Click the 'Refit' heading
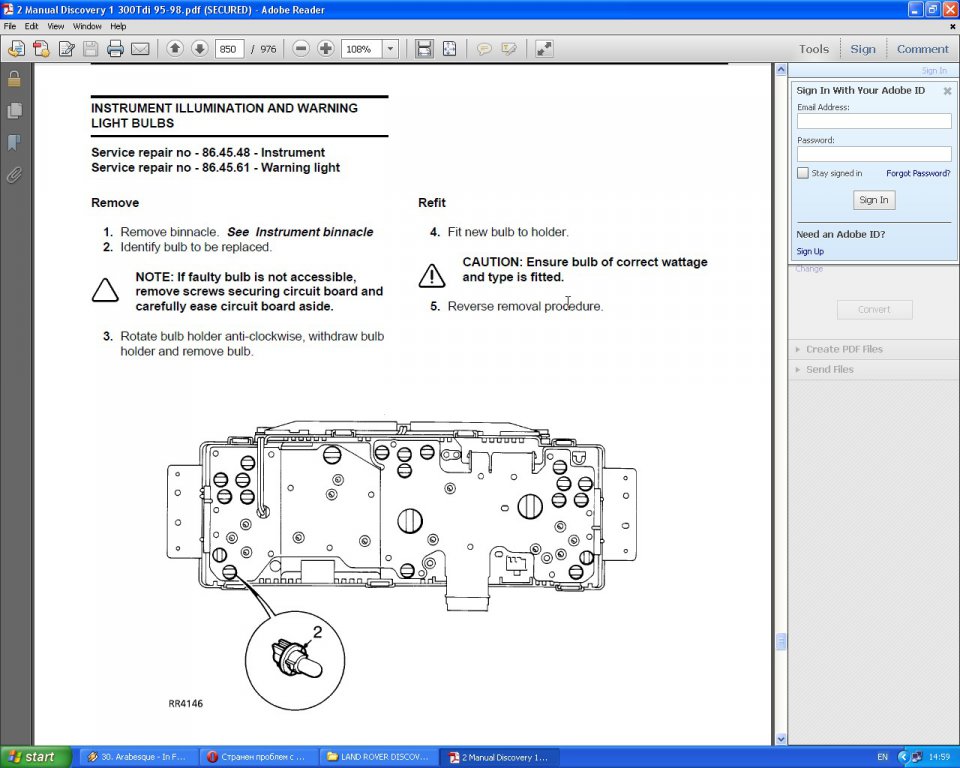This screenshot has height=768, width=960. coord(432,203)
